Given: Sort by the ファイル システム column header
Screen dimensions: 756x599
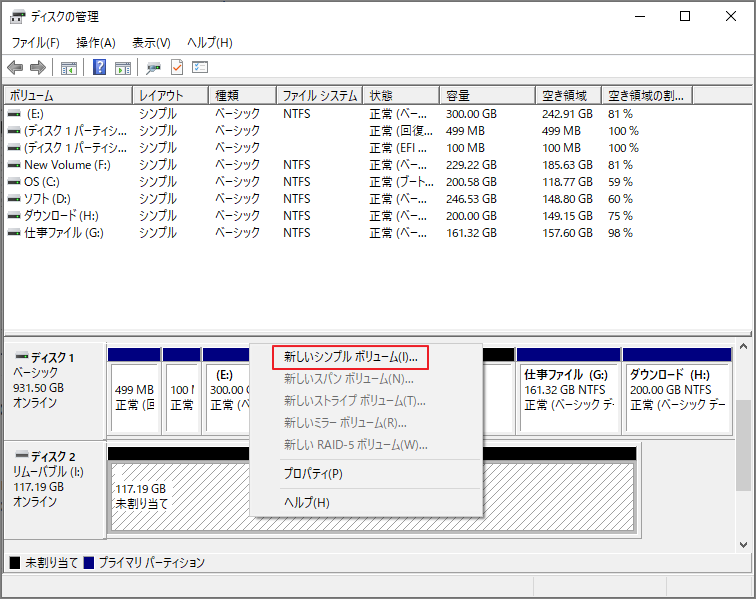Looking at the screenshot, I should (x=320, y=95).
